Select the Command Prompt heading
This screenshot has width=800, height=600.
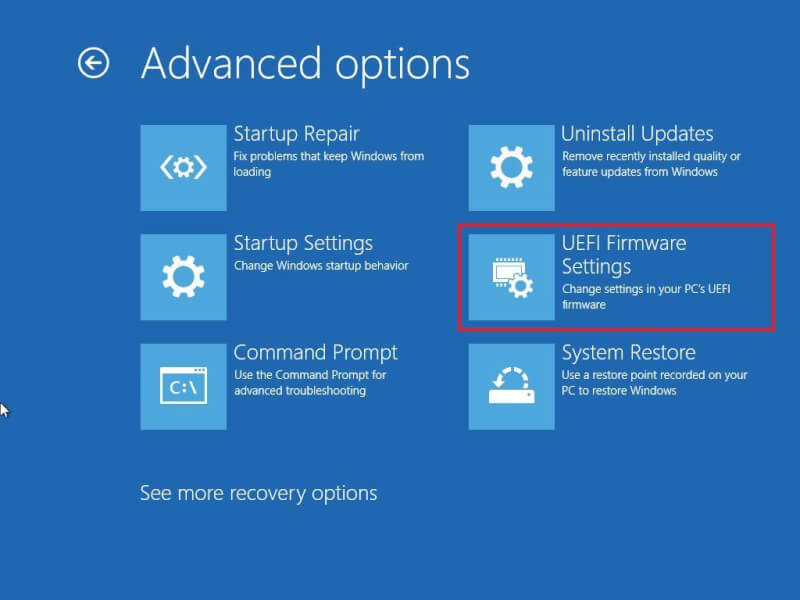tap(316, 353)
